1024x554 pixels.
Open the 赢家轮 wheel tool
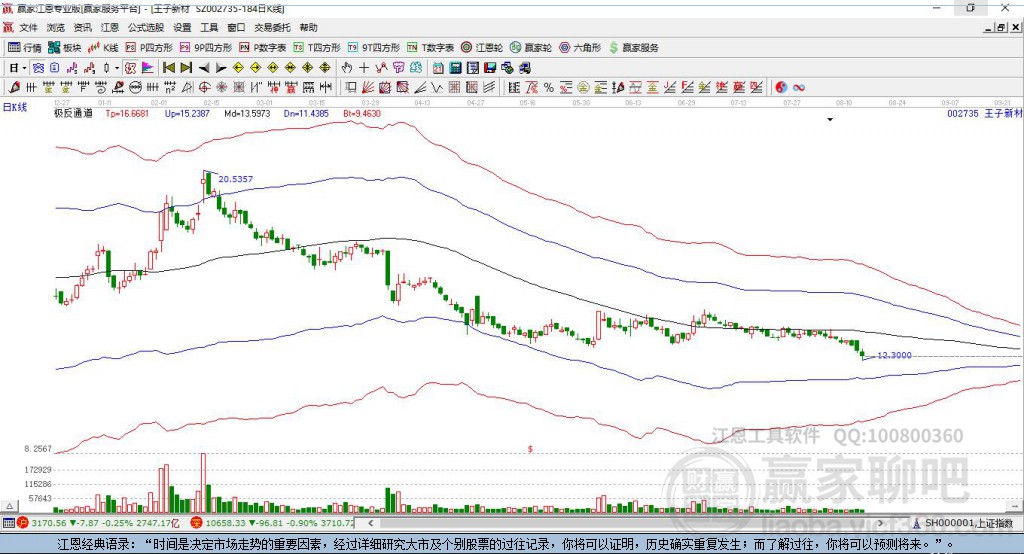click(531, 48)
